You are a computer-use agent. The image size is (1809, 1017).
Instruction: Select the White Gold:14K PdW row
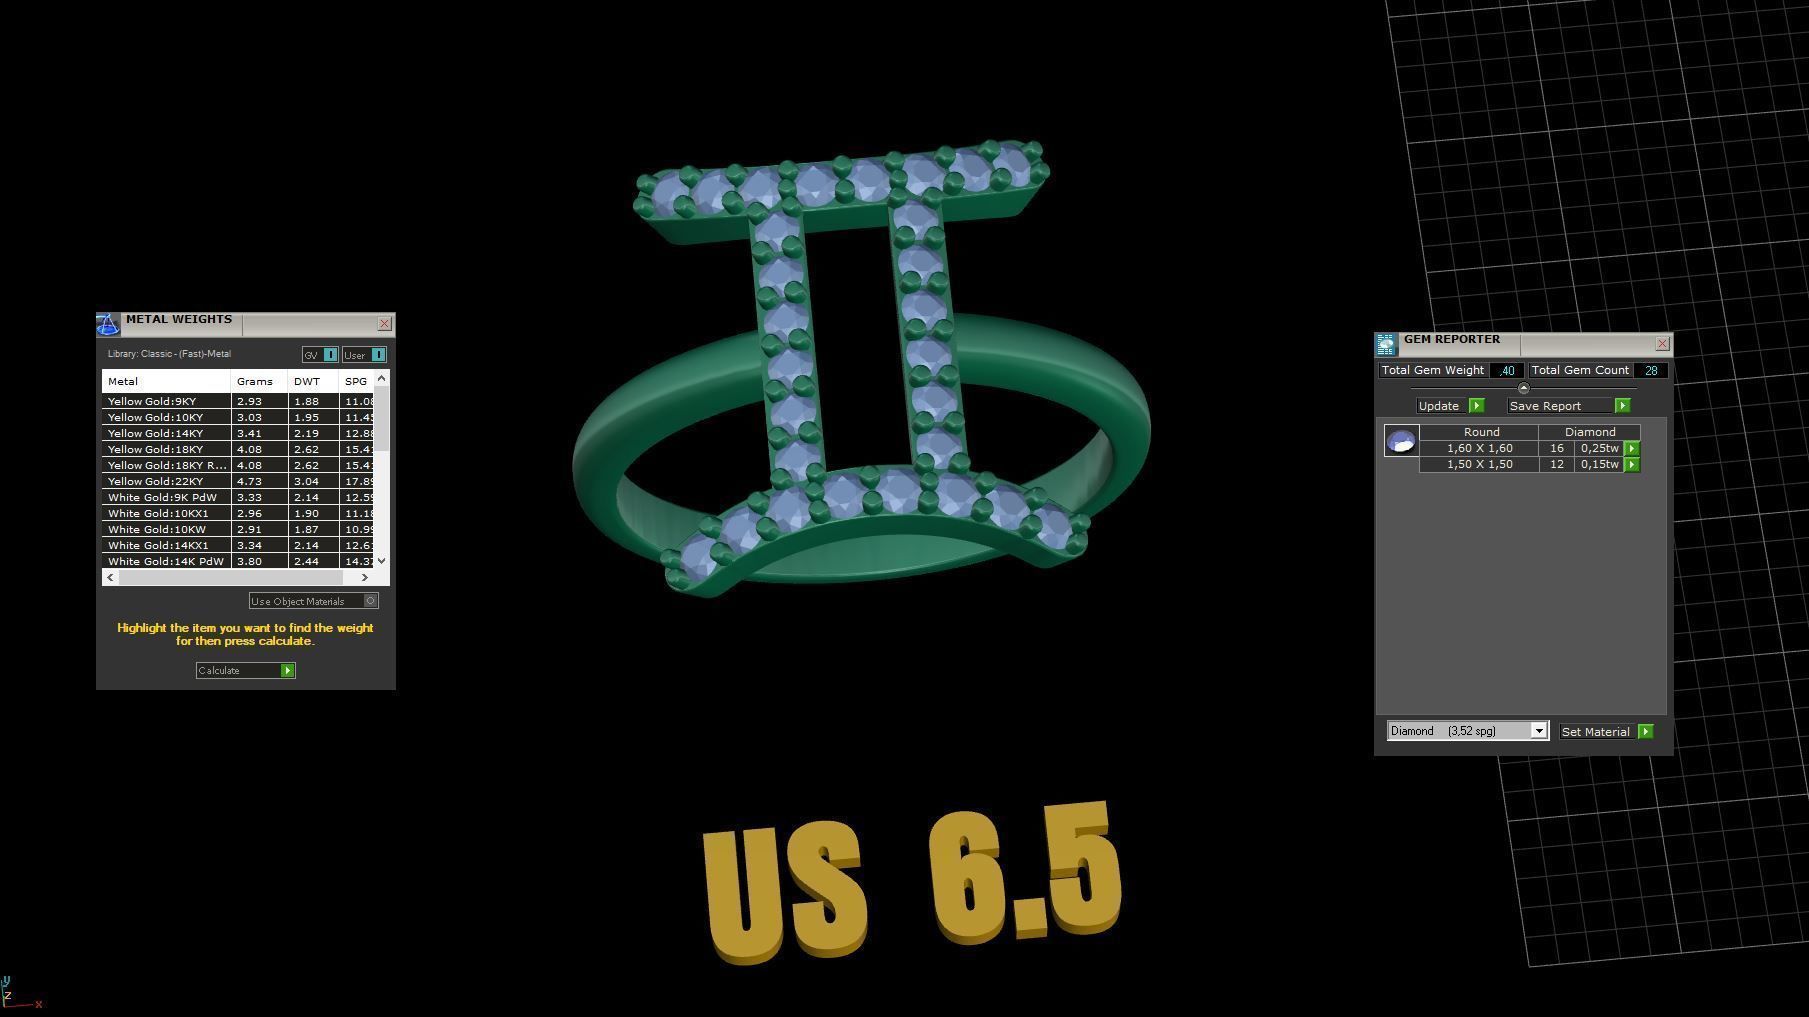tap(238, 561)
